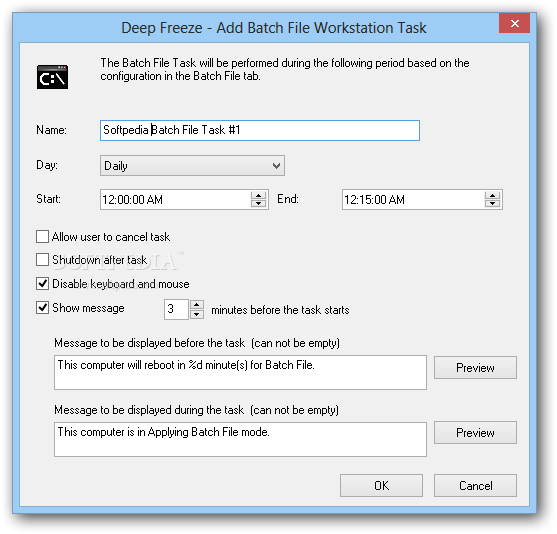Uncheck Disable keyboard and mouse
This screenshot has width=557, height=534.
click(42, 284)
